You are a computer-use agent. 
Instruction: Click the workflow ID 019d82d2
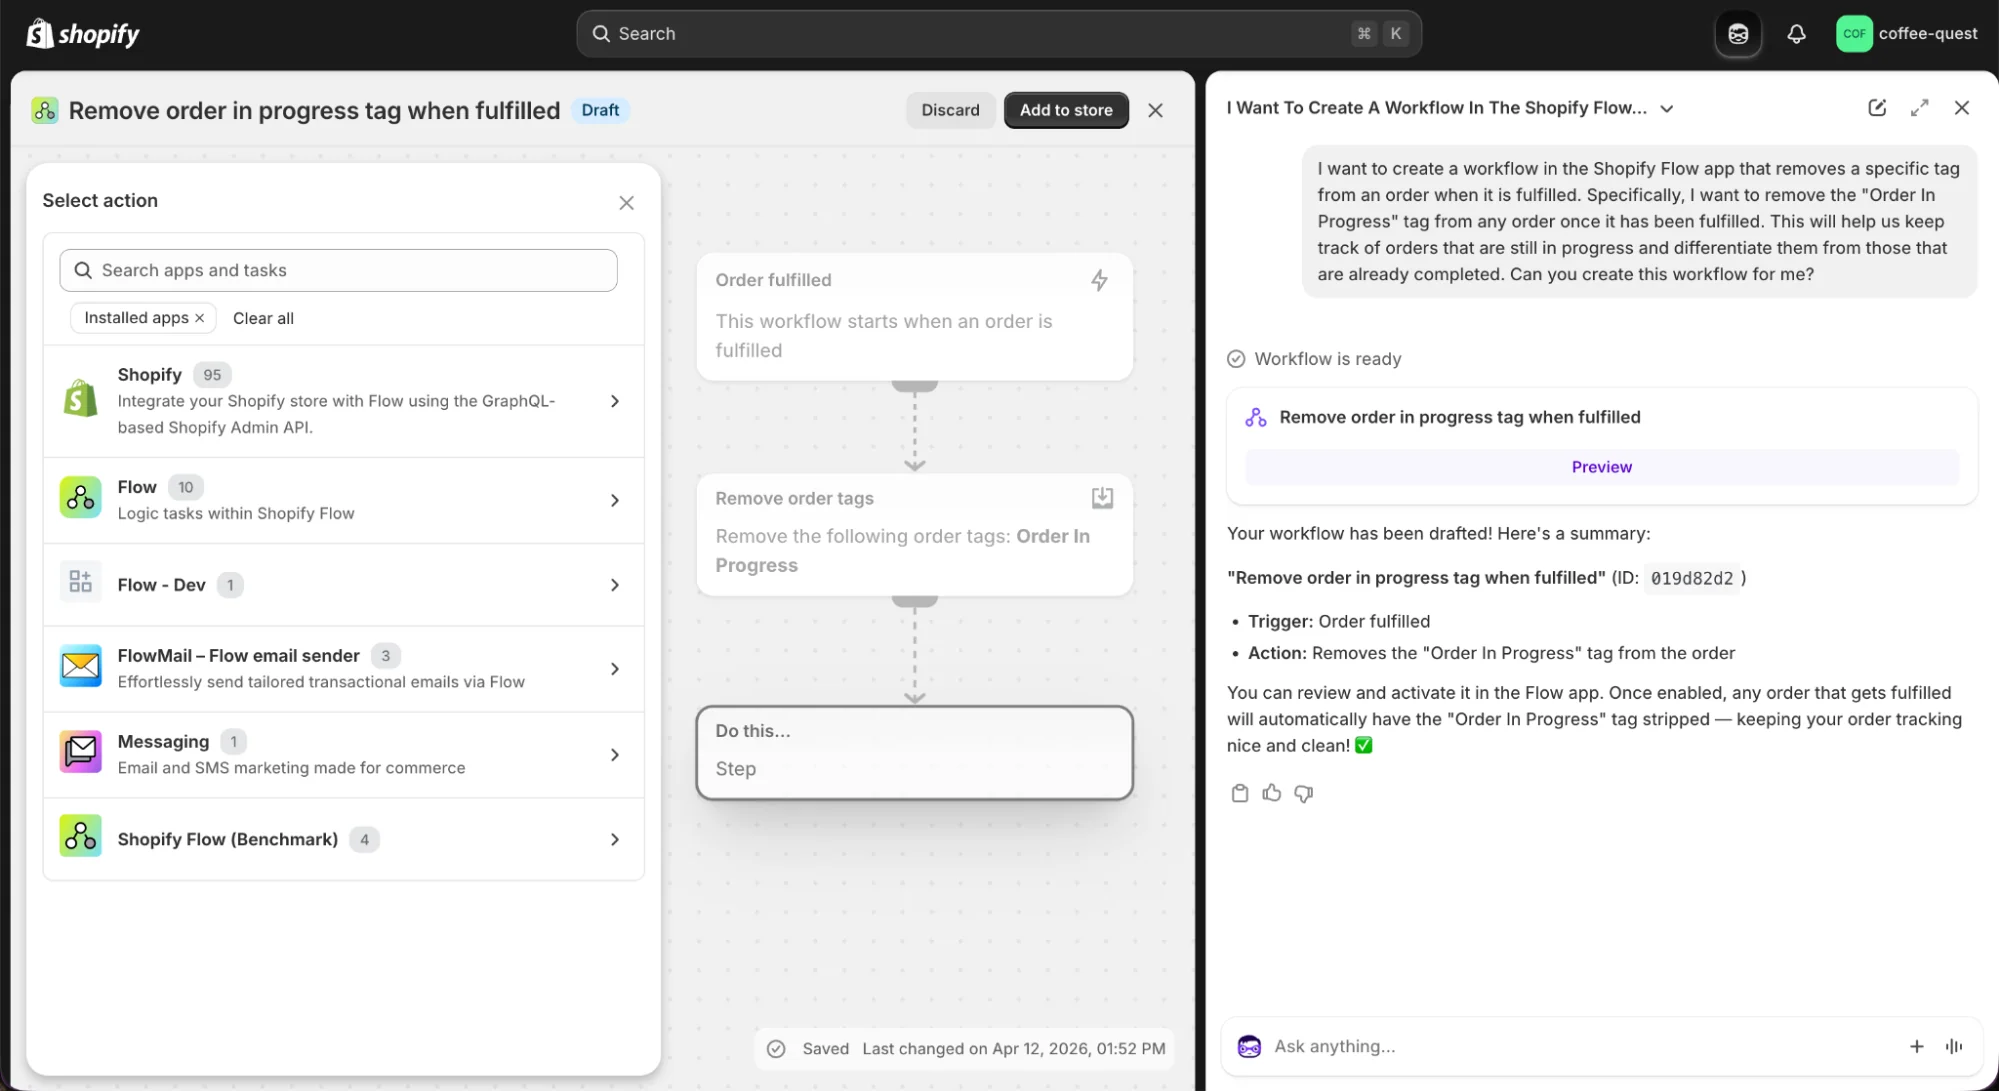click(1691, 578)
